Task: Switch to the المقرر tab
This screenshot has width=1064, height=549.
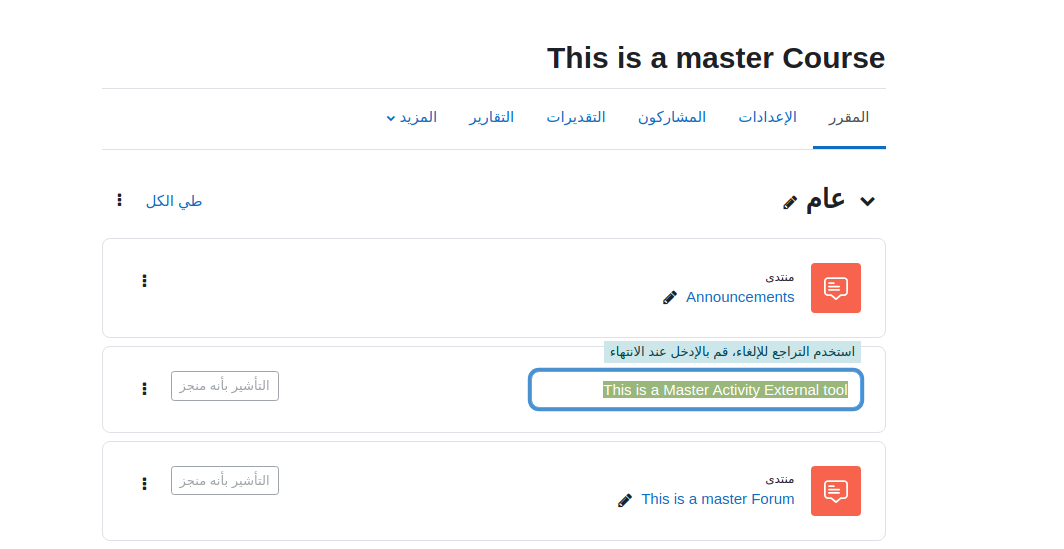Action: point(849,117)
